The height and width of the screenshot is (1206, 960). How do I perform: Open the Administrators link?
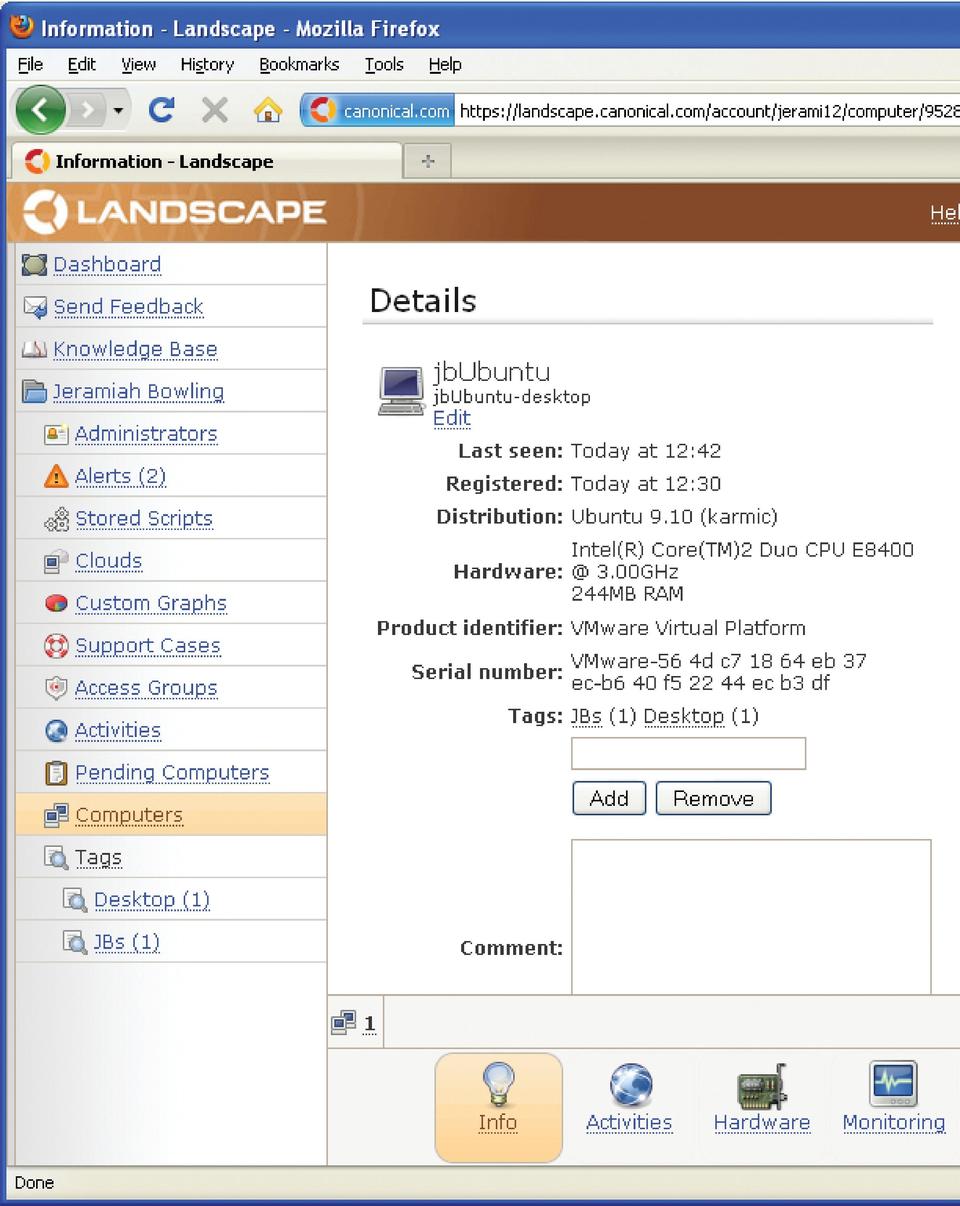[x=146, y=434]
